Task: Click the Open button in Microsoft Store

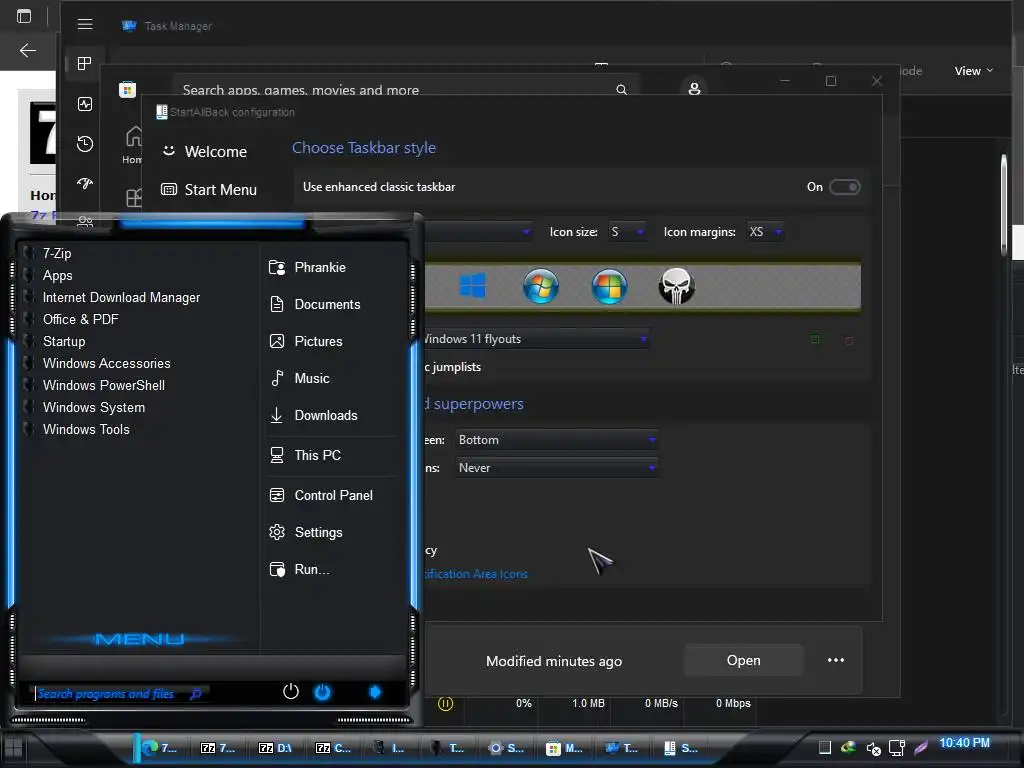Action: point(743,660)
